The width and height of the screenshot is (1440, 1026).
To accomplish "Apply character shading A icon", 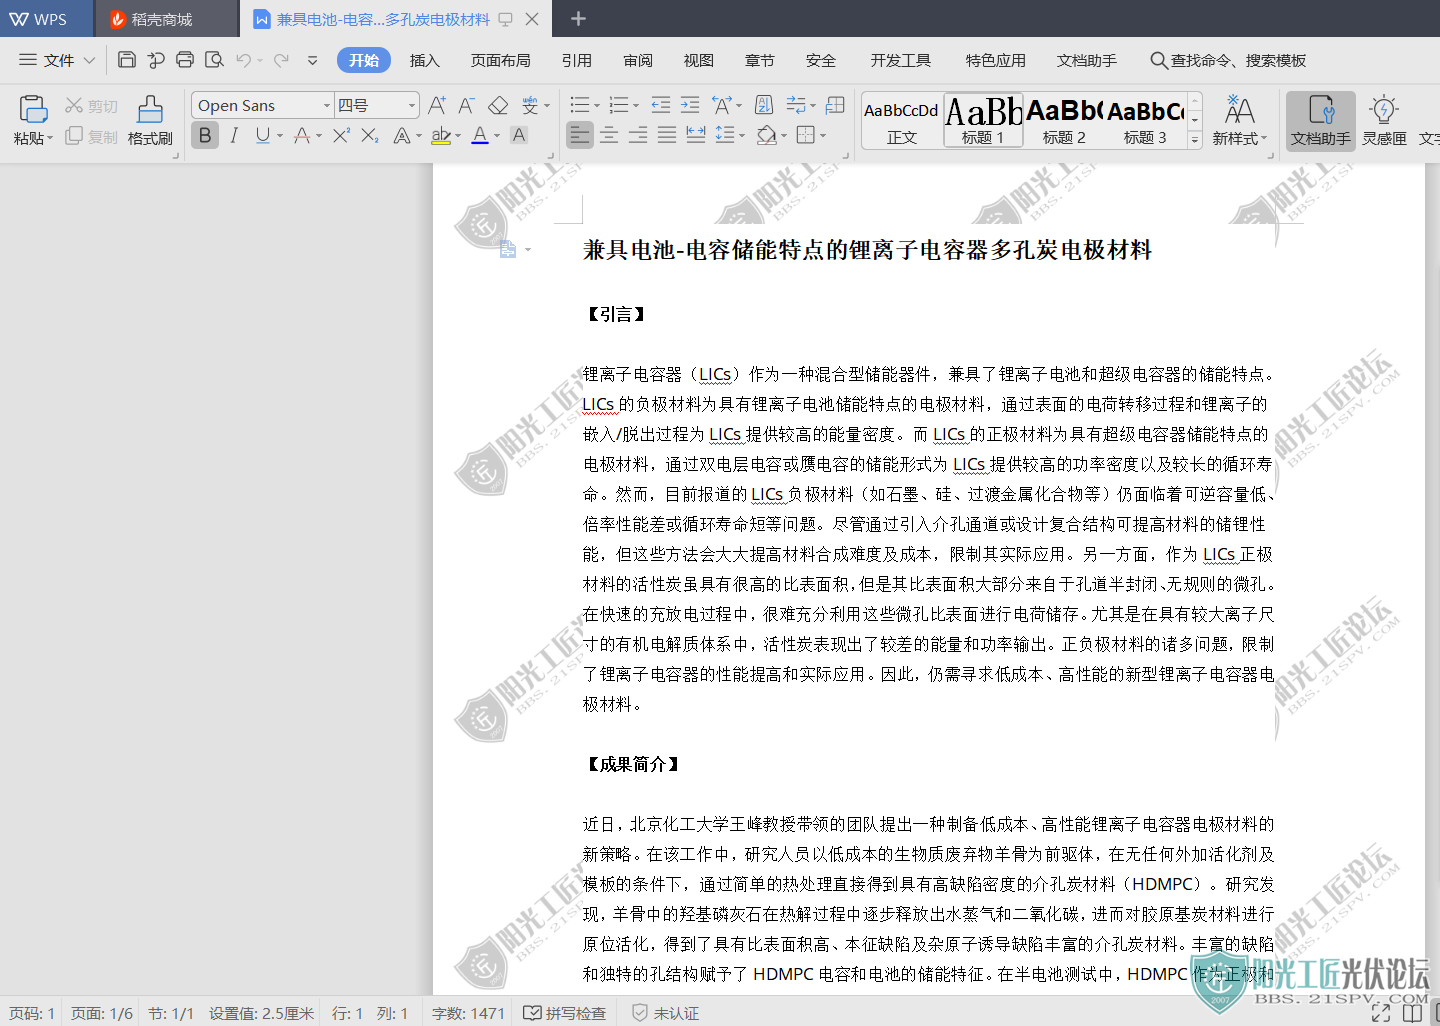I will coord(518,135).
